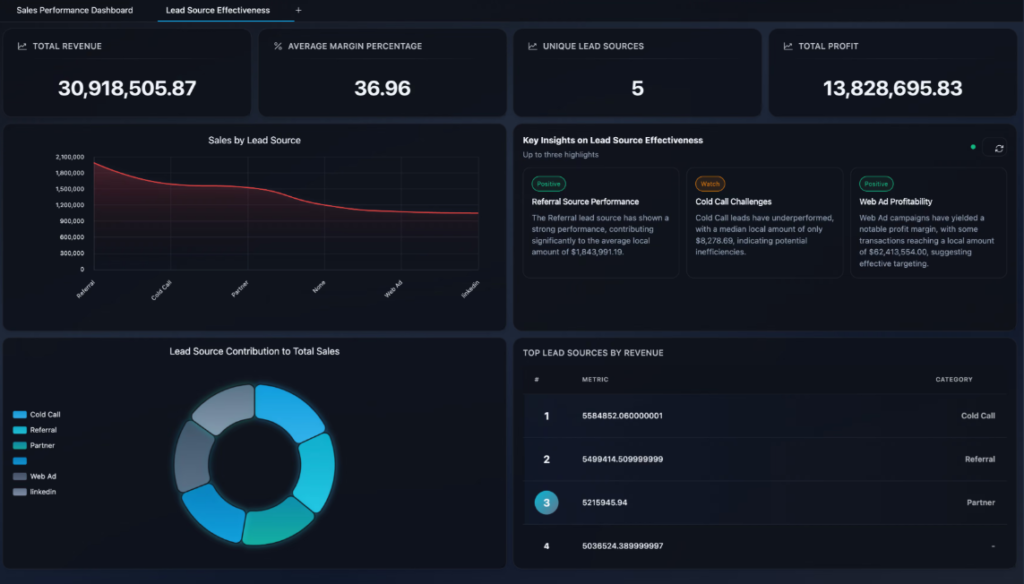
Task: Click the Referral x-axis label on sales chart
Action: pos(86,289)
